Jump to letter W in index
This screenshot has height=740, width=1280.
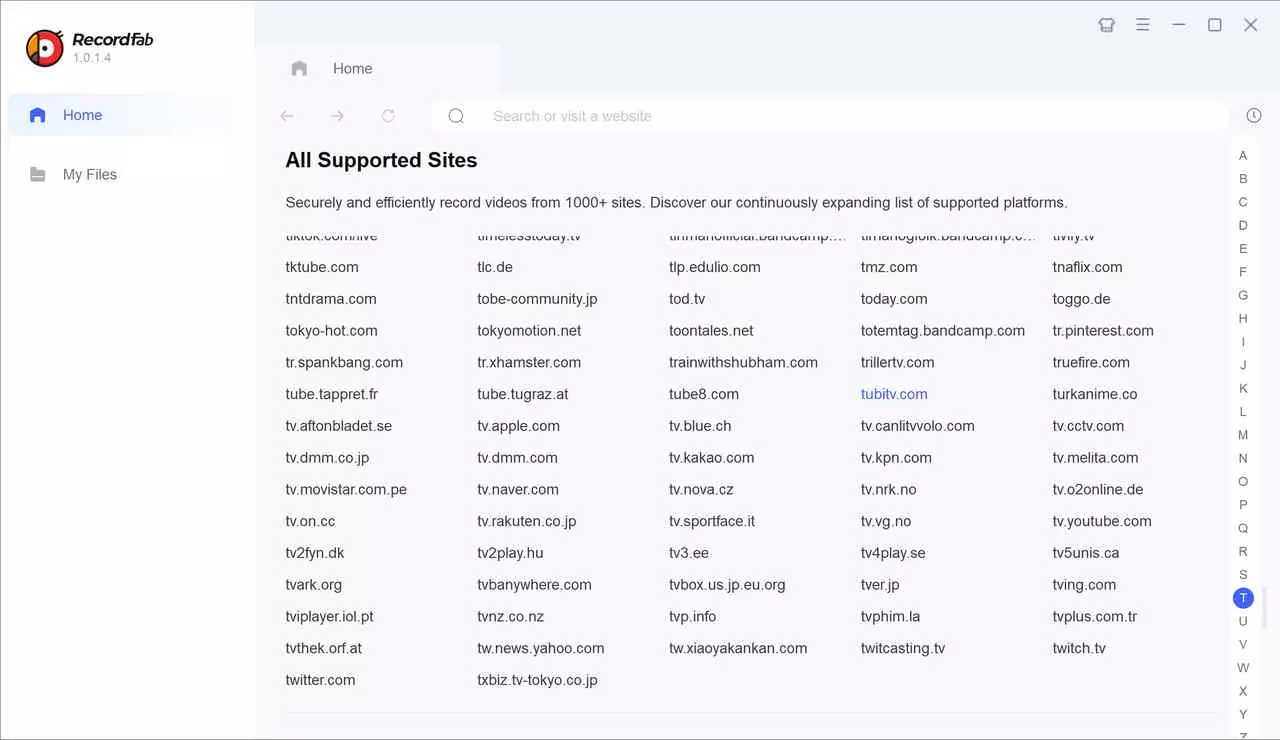(x=1243, y=668)
